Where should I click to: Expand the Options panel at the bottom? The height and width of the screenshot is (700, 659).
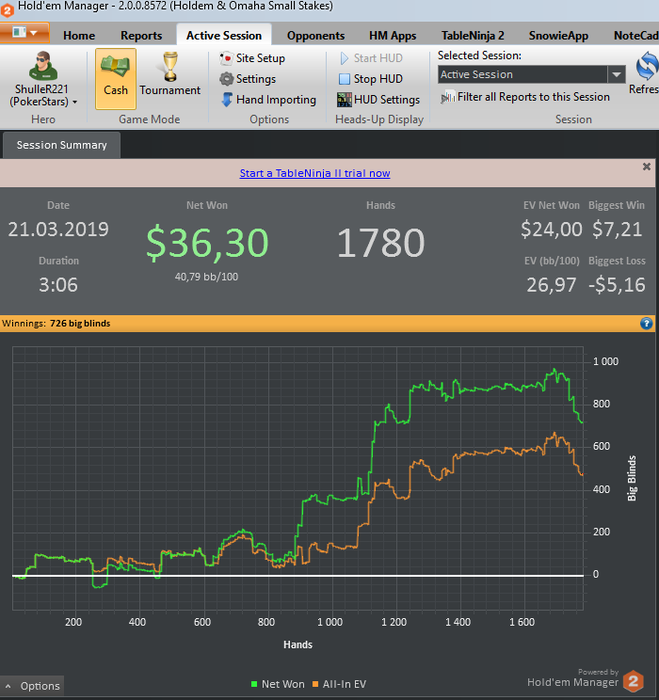pos(32,686)
